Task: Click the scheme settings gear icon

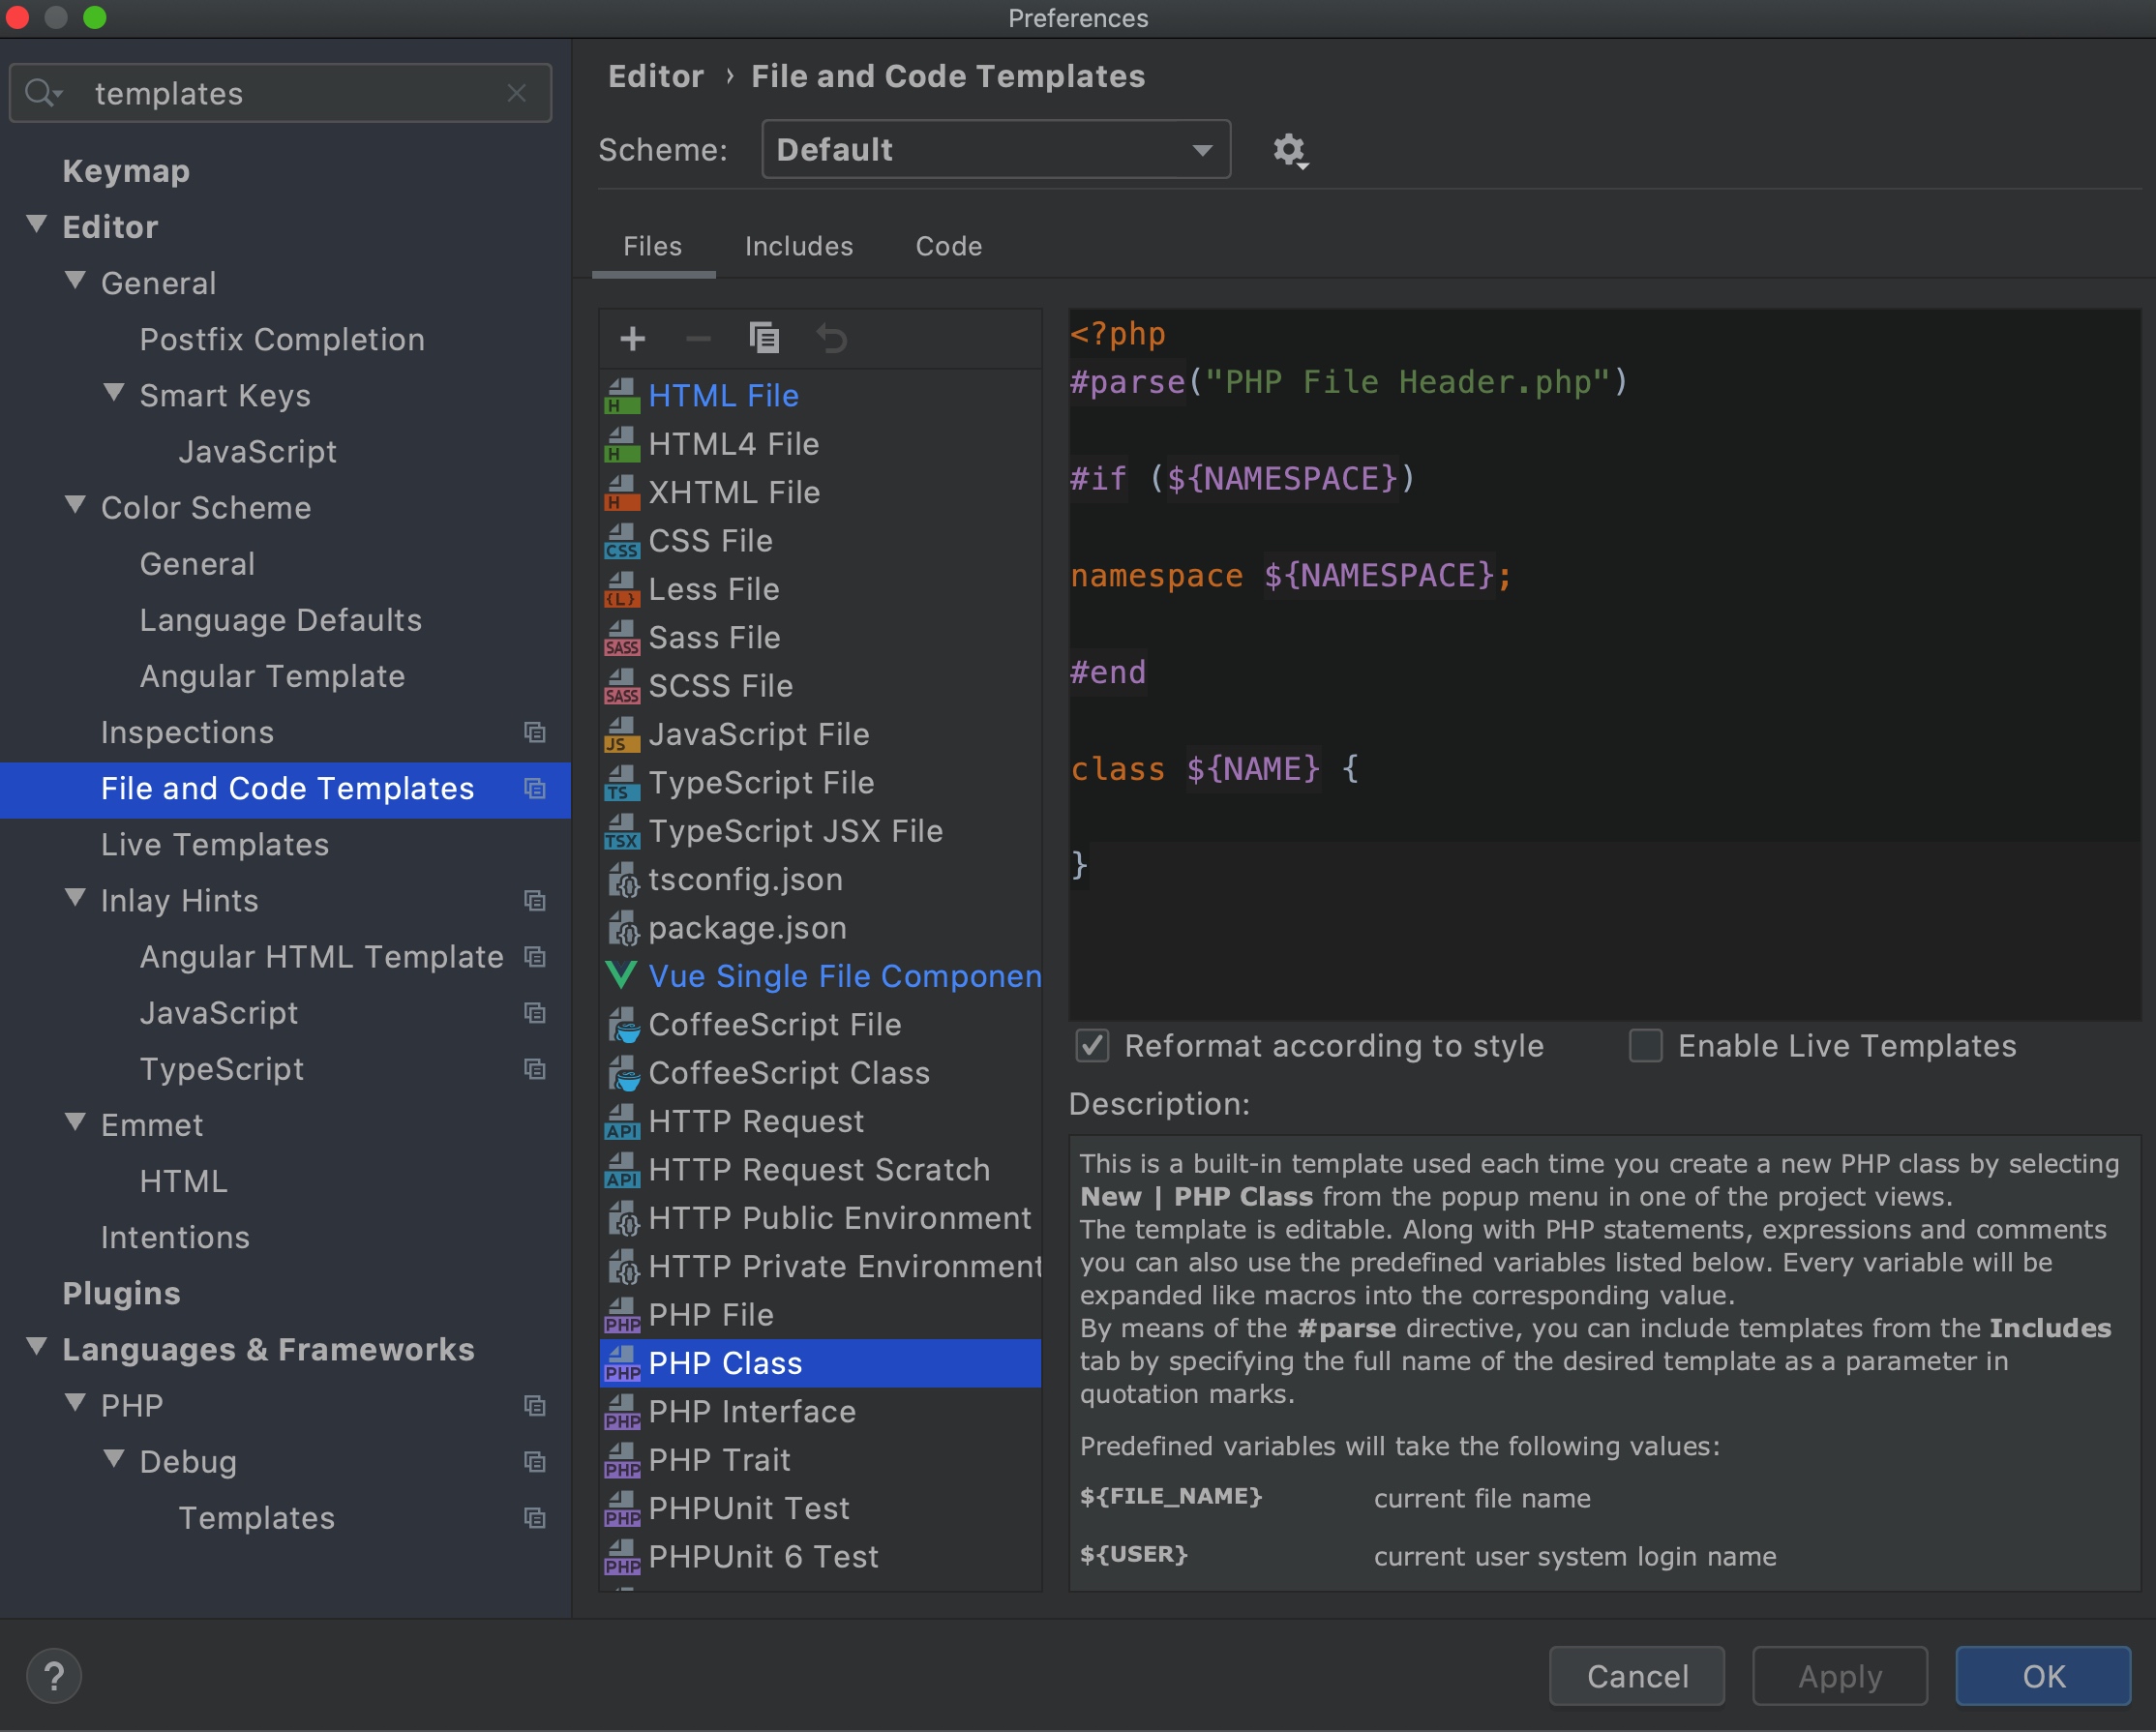Action: pos(1290,150)
